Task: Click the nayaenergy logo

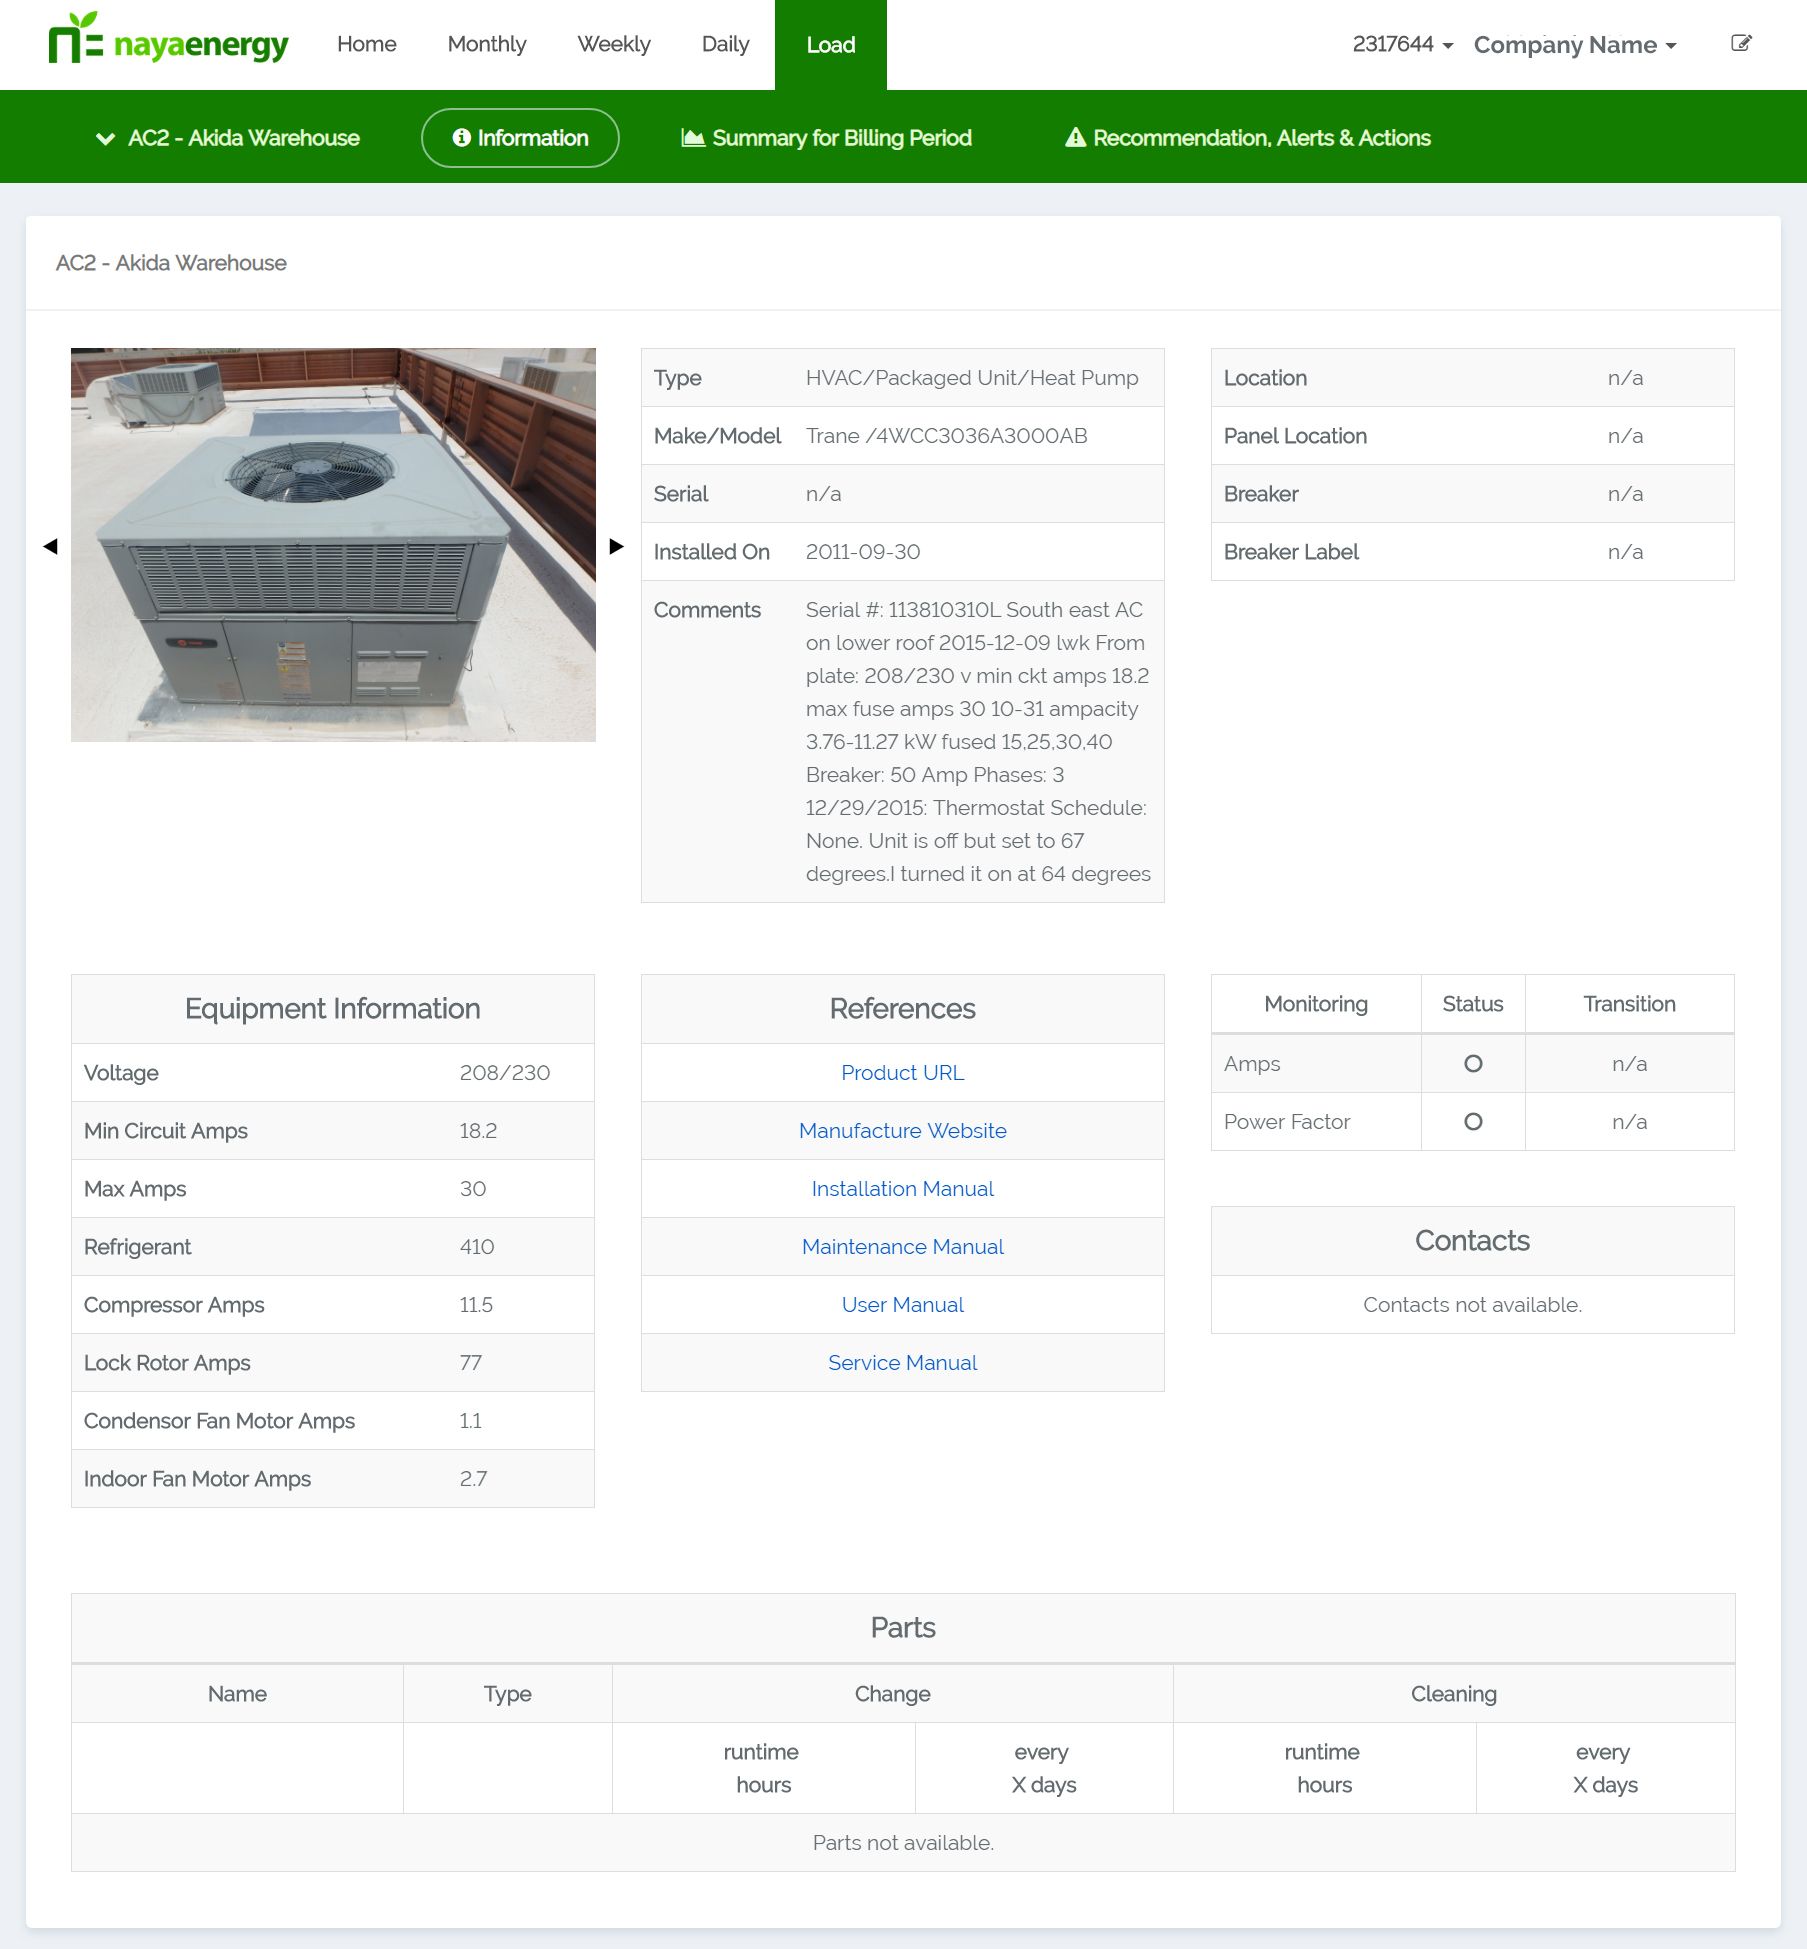Action: click(x=168, y=42)
